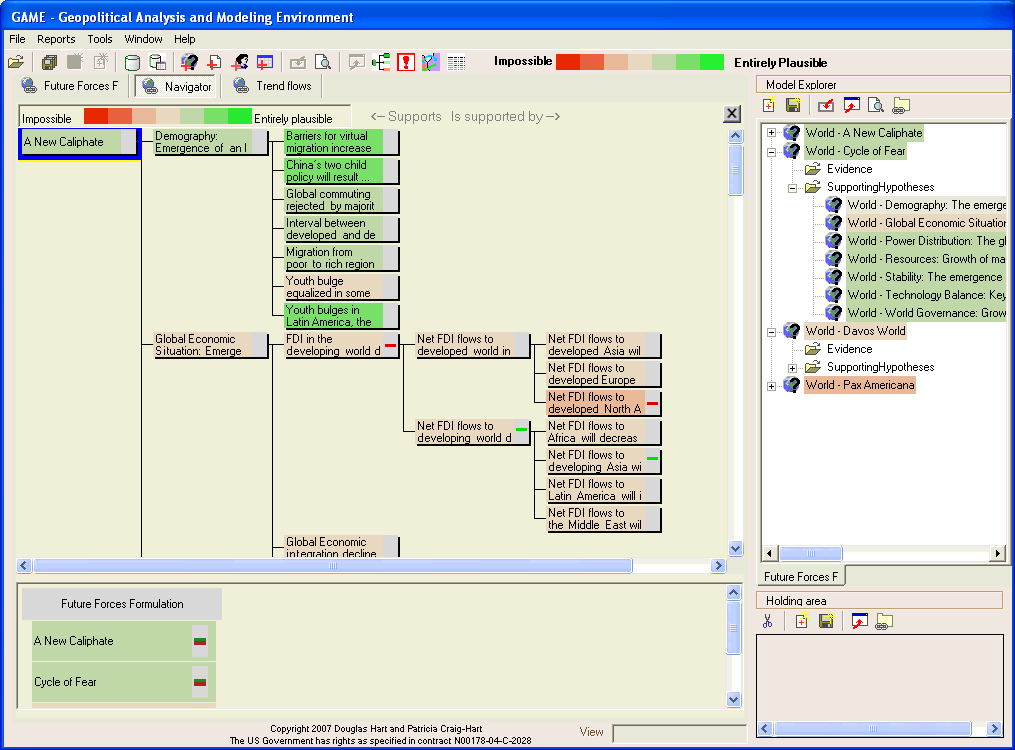
Task: Click the scissors cut icon in Holding area
Action: (768, 621)
